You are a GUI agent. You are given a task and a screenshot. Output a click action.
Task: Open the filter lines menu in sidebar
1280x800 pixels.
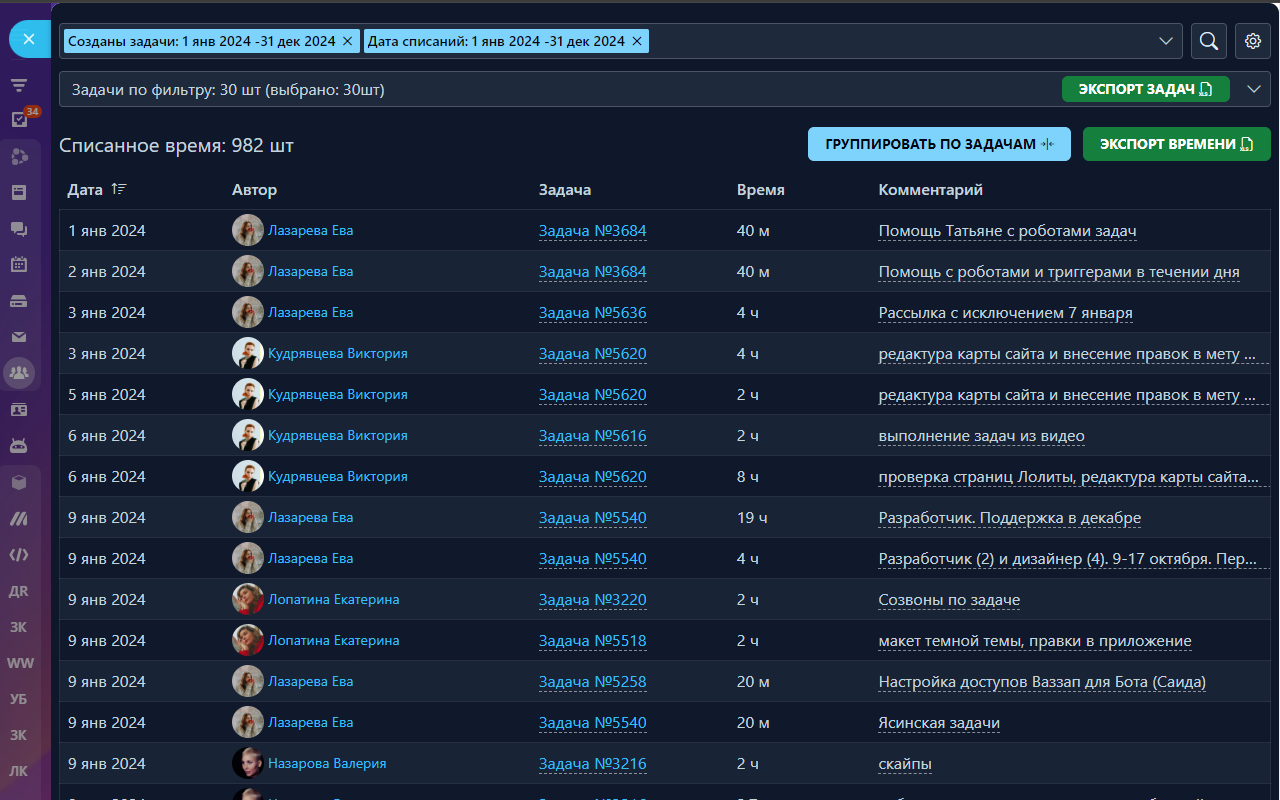pyautogui.click(x=19, y=85)
